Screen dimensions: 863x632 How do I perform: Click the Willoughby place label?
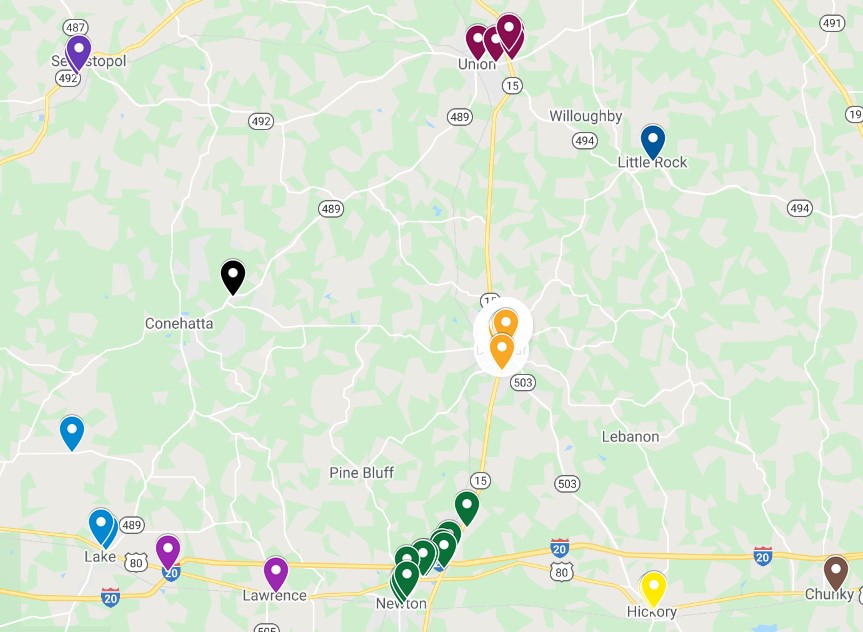click(x=586, y=116)
